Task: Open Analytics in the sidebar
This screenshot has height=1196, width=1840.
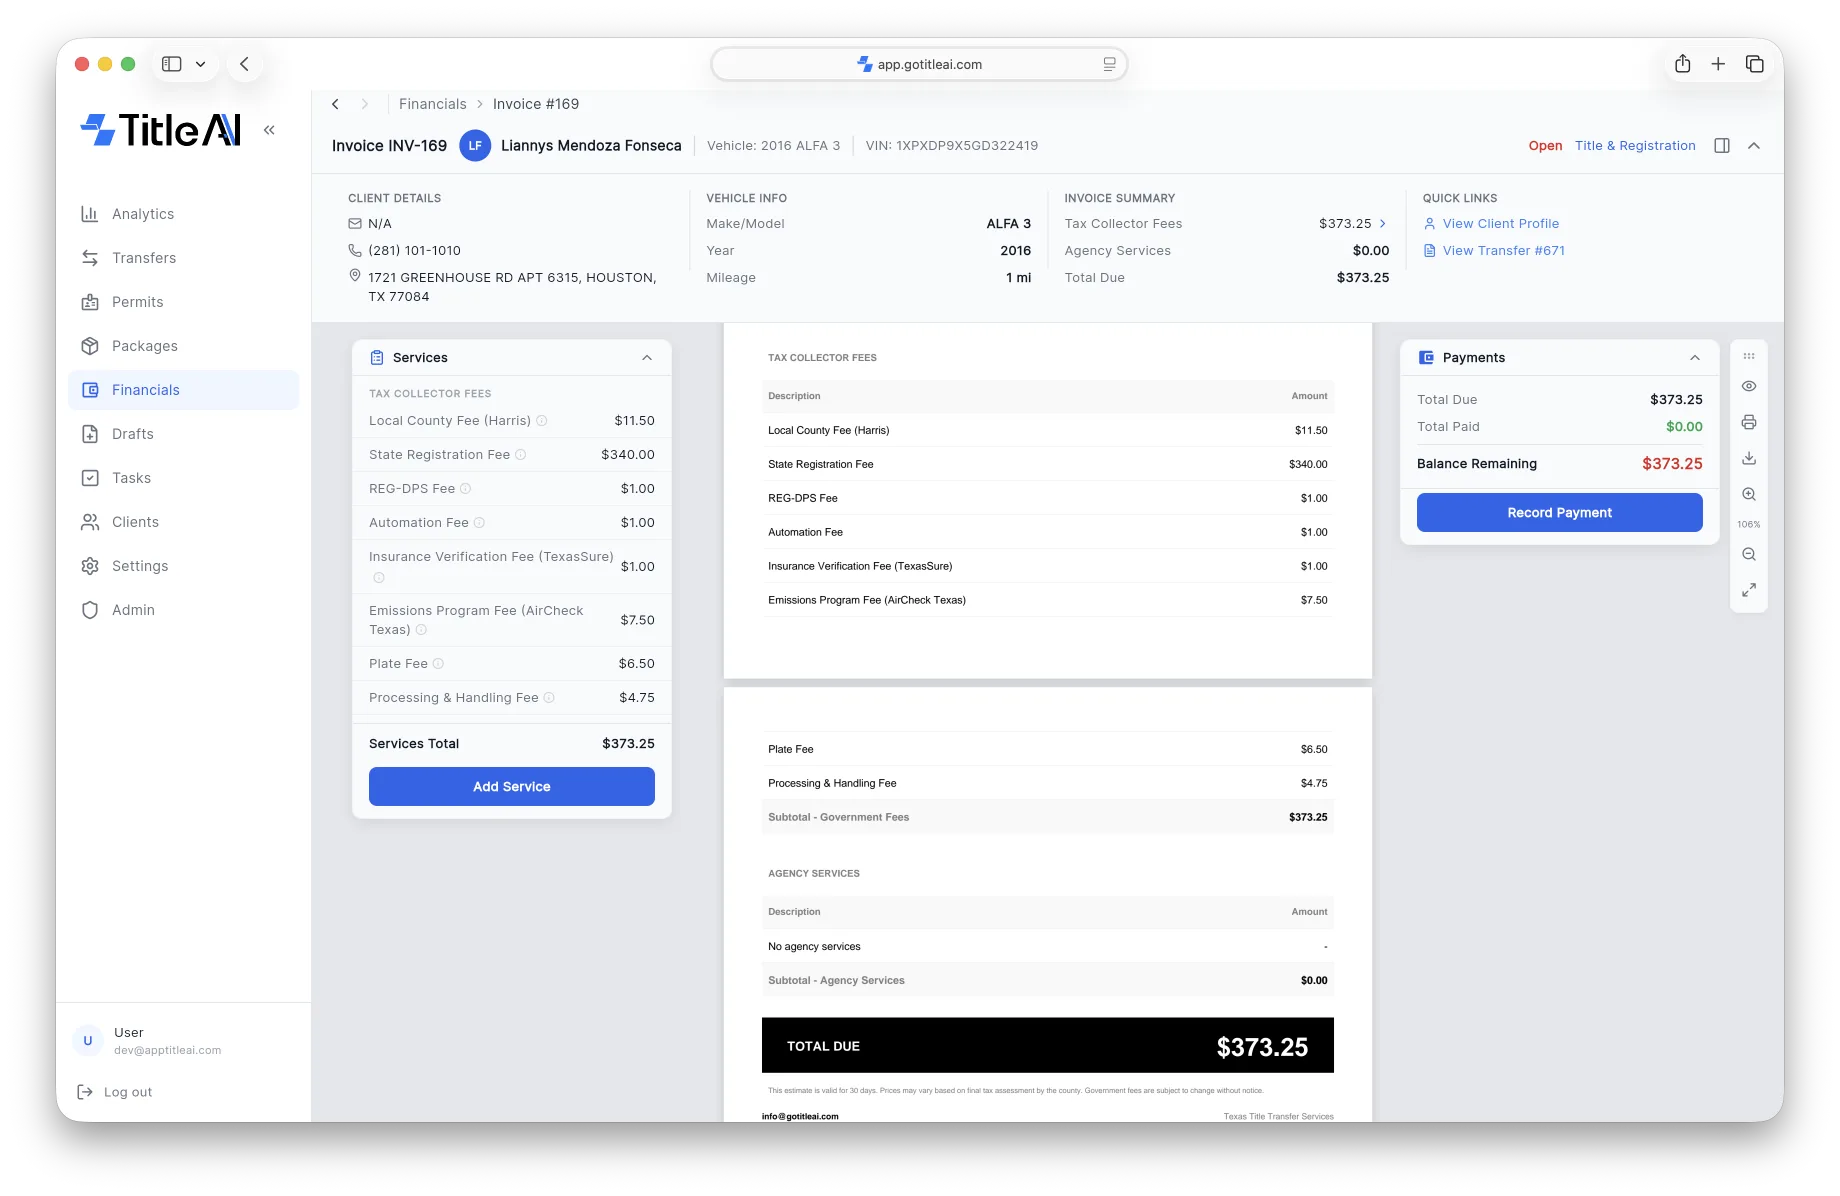Action: [x=183, y=214]
